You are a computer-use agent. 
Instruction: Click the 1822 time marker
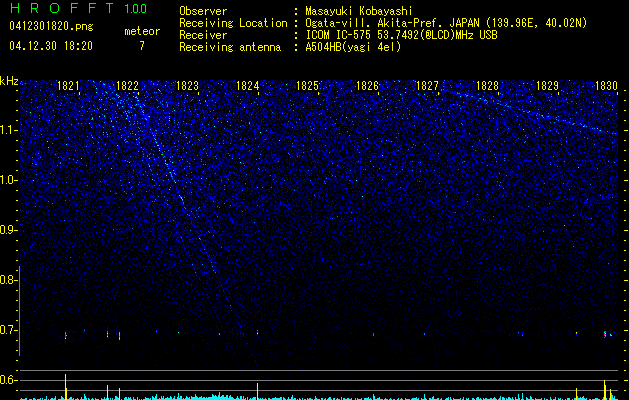[128, 86]
